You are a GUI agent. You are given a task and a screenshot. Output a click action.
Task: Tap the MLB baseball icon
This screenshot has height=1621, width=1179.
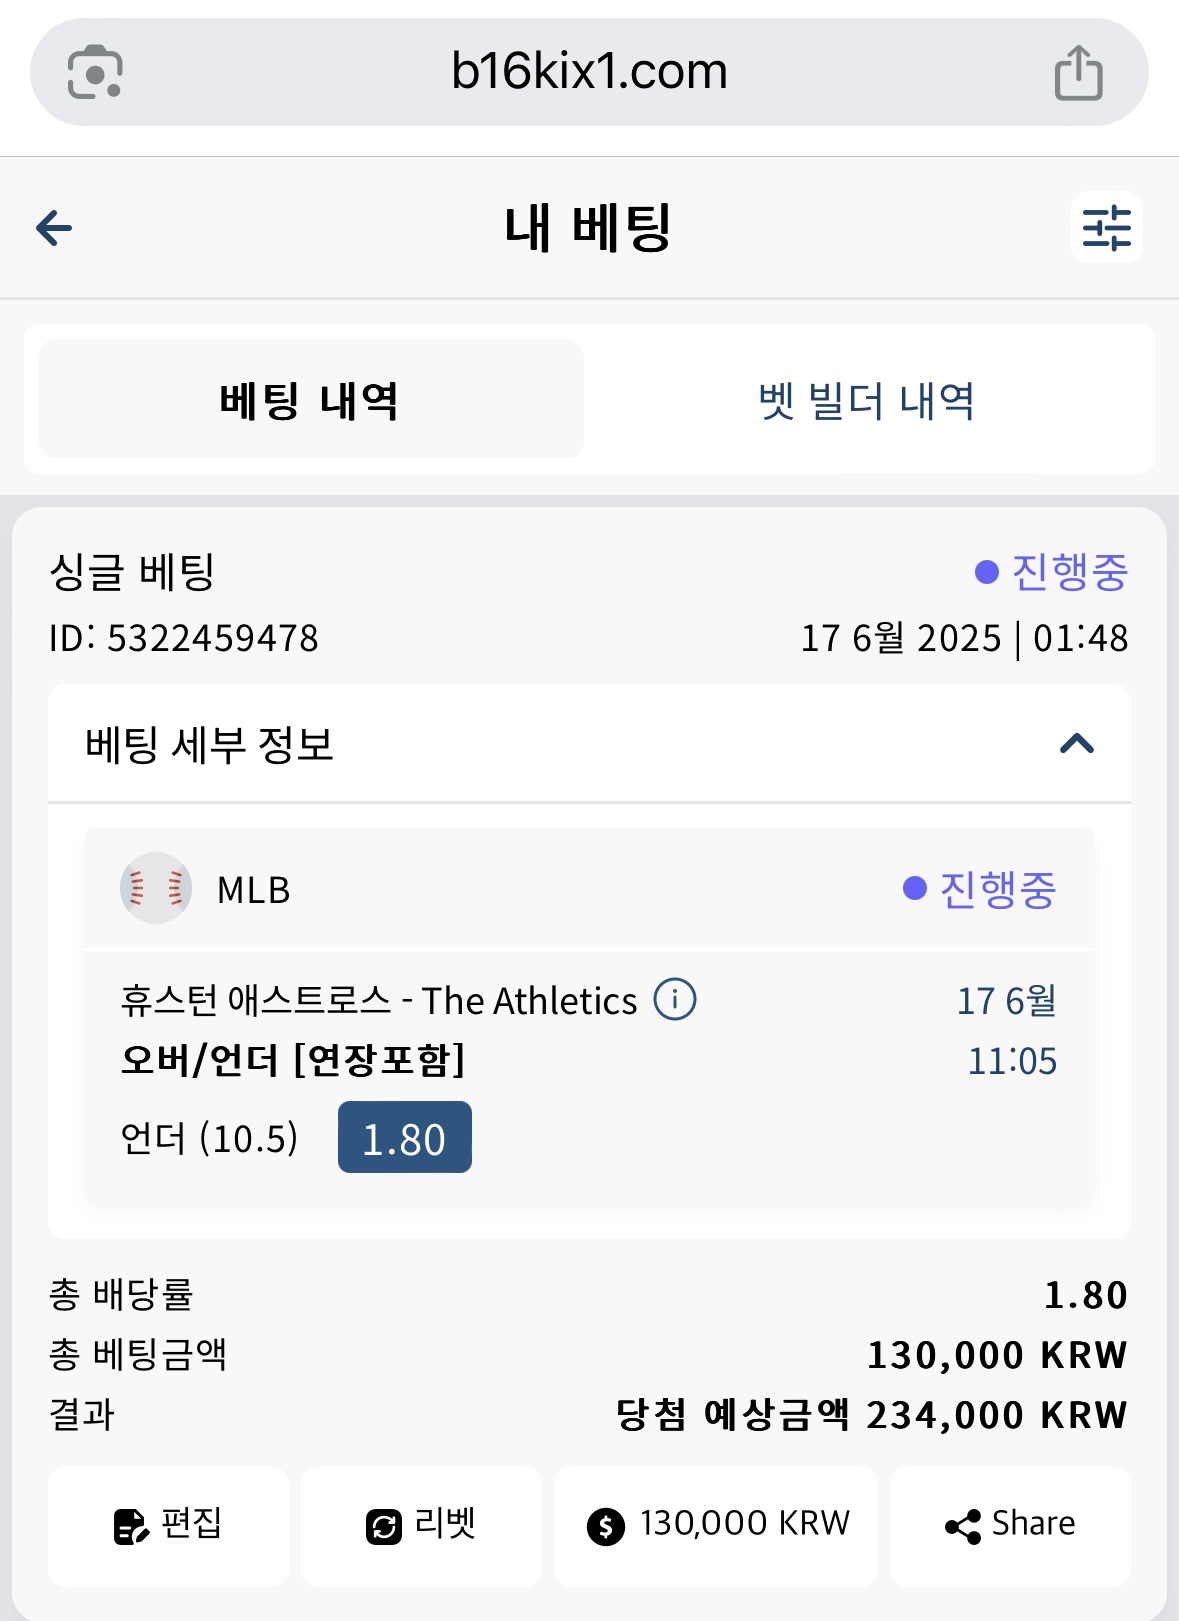click(156, 888)
